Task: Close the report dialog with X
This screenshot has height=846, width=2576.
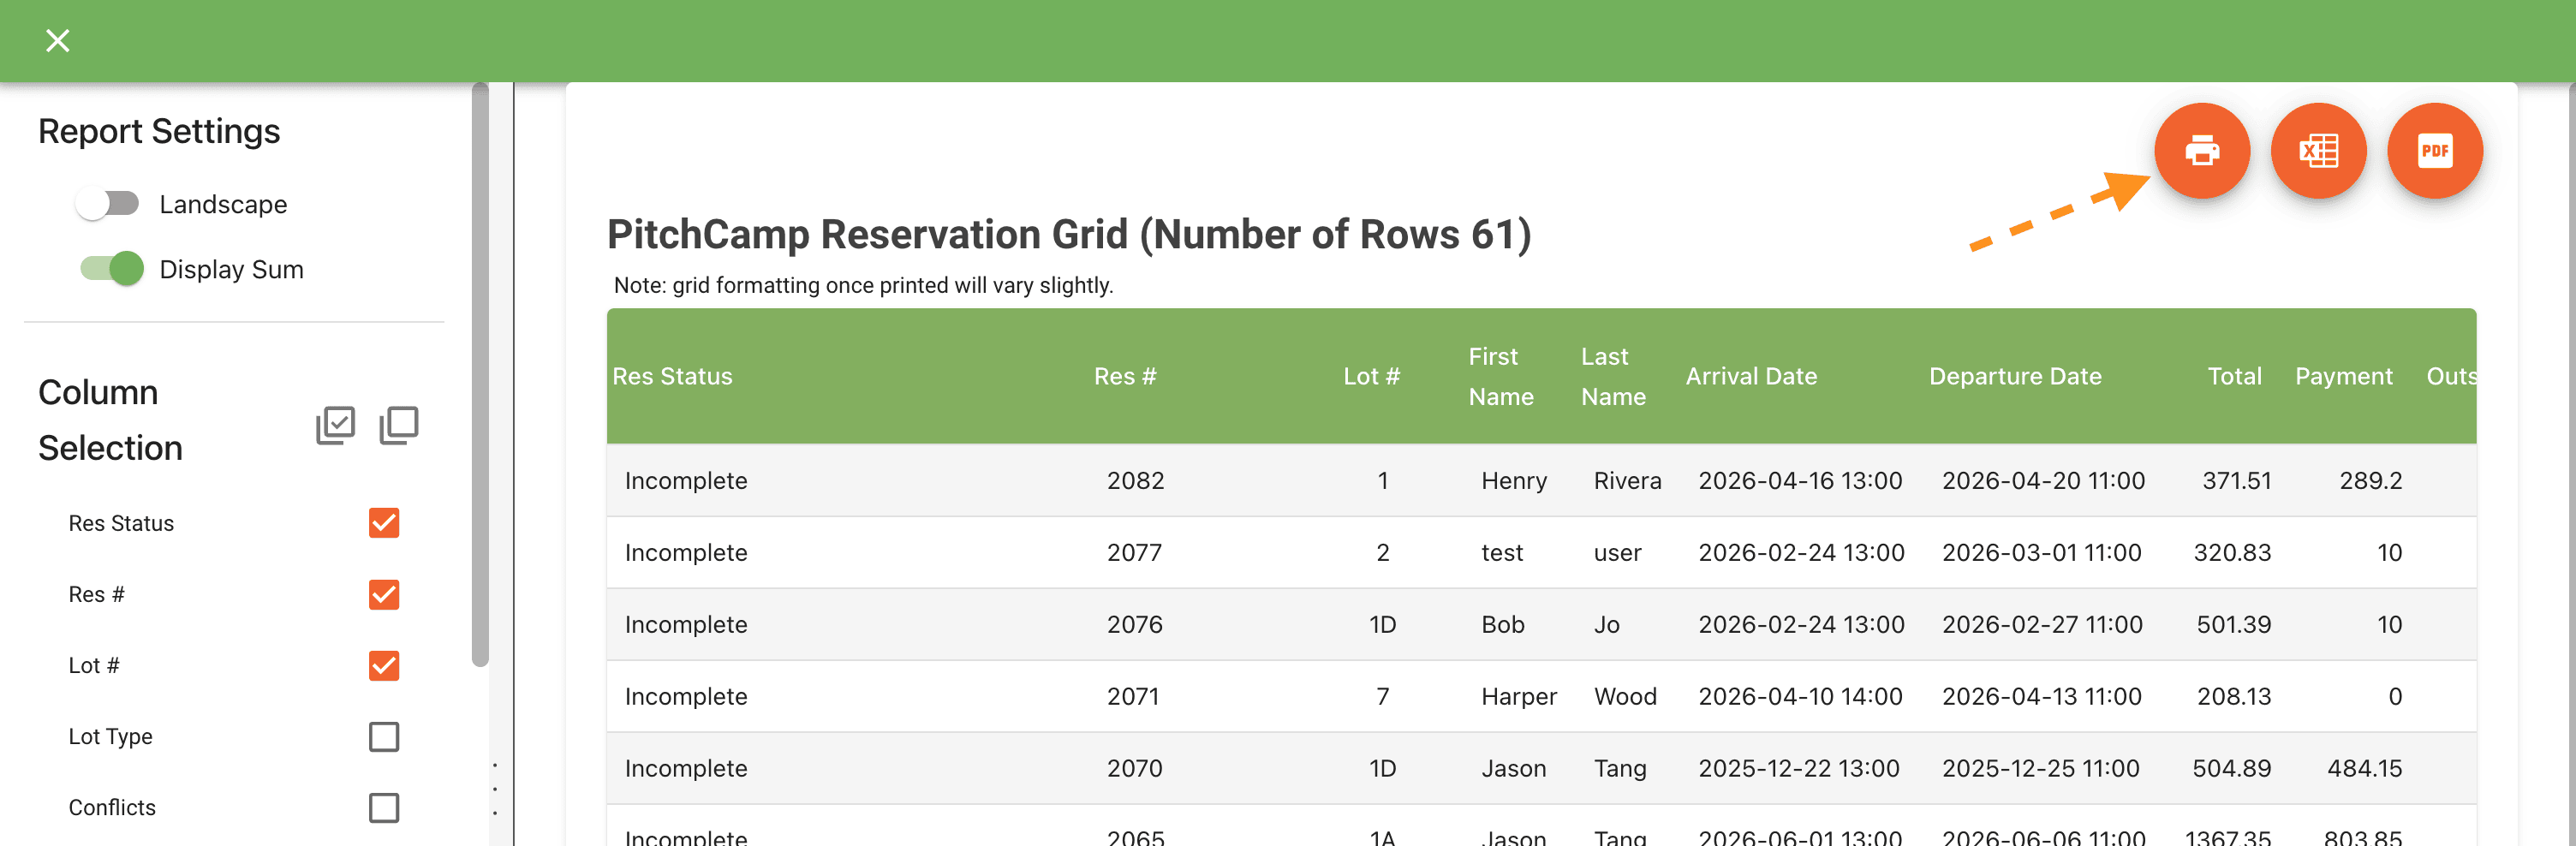Action: [x=58, y=41]
